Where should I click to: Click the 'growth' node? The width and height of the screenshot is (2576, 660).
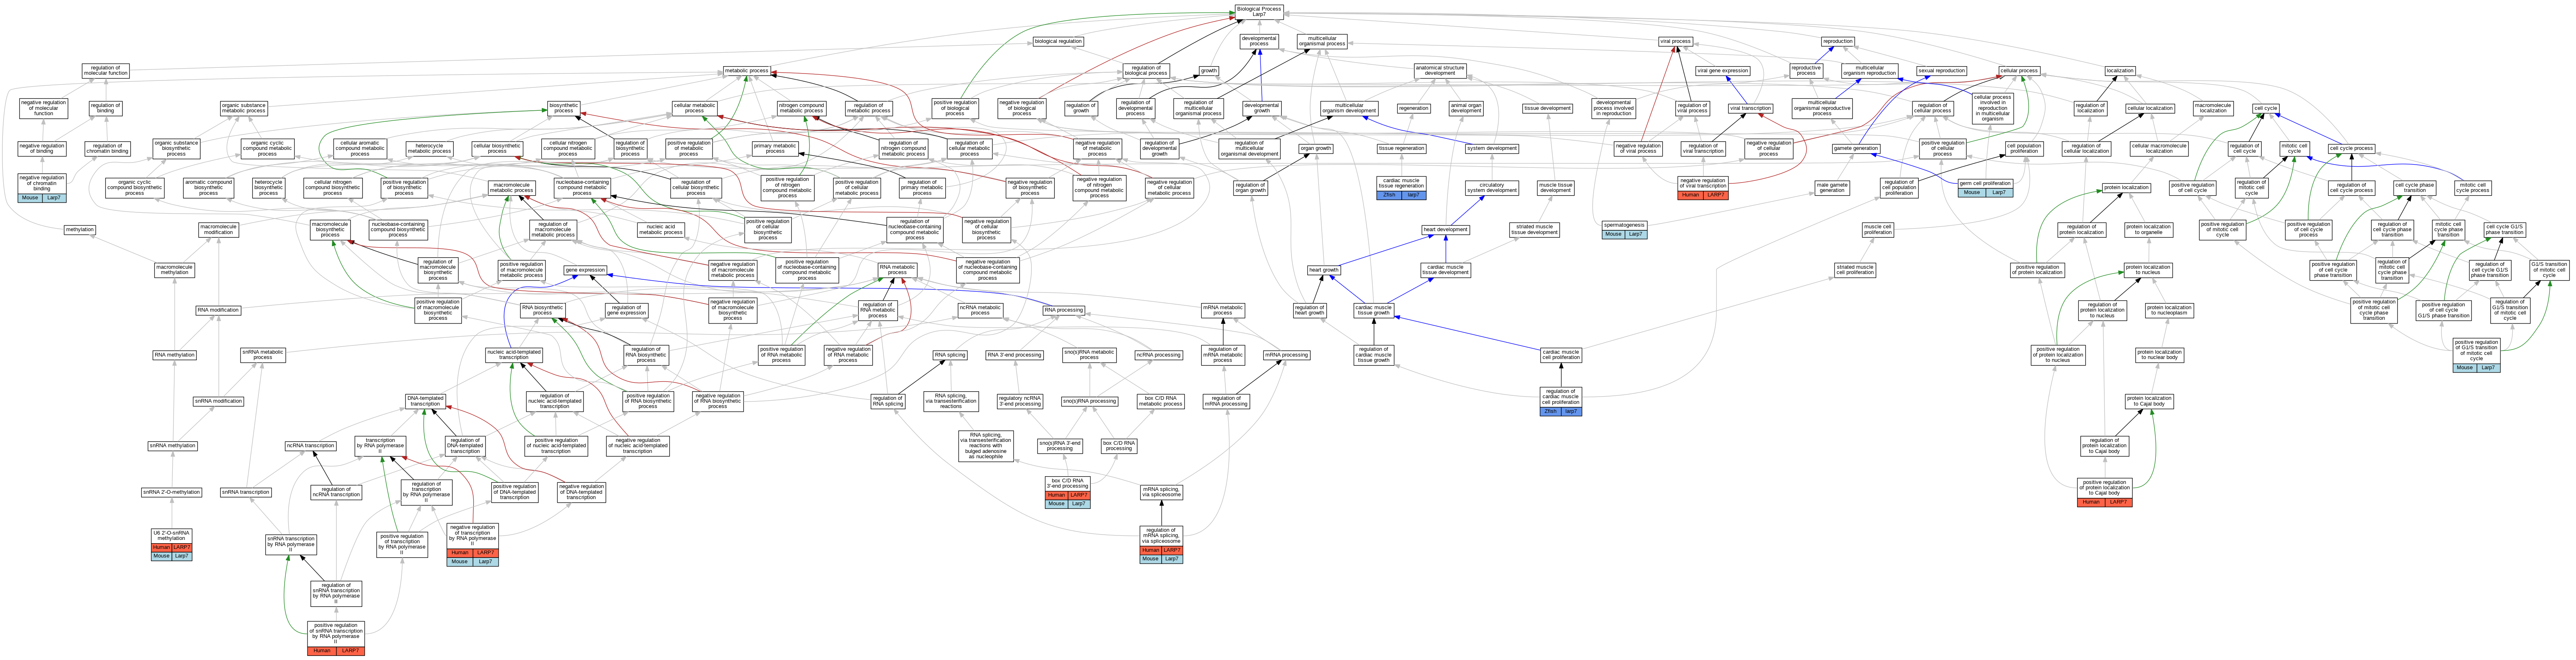pos(1209,71)
